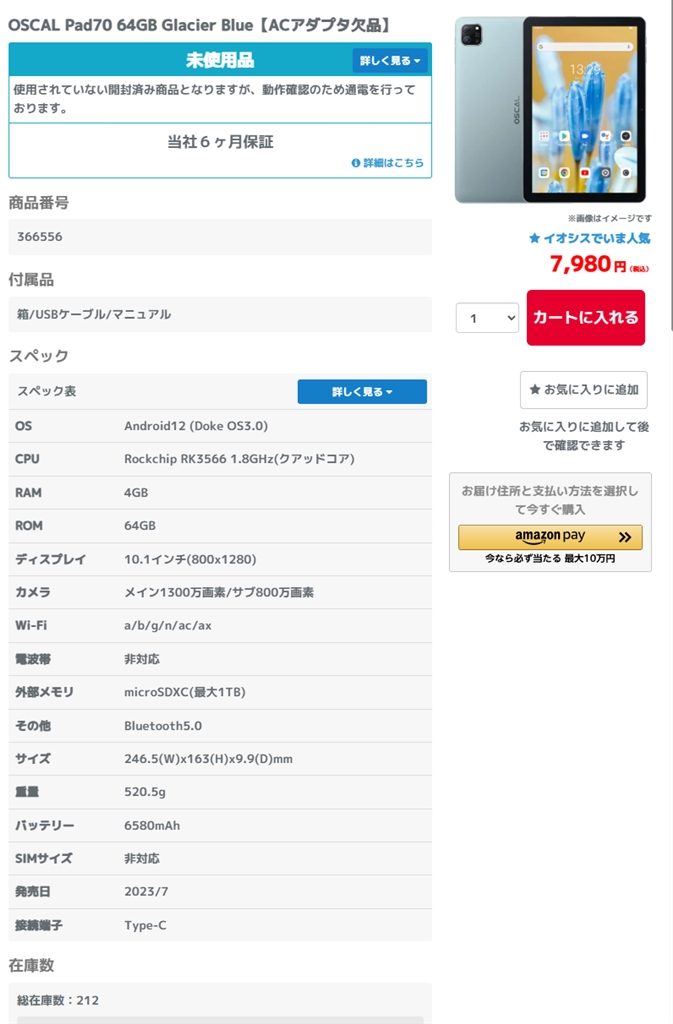The image size is (673, 1024).
Task: Click Android12 (Doke OS3.0) value
Action: click(196, 426)
